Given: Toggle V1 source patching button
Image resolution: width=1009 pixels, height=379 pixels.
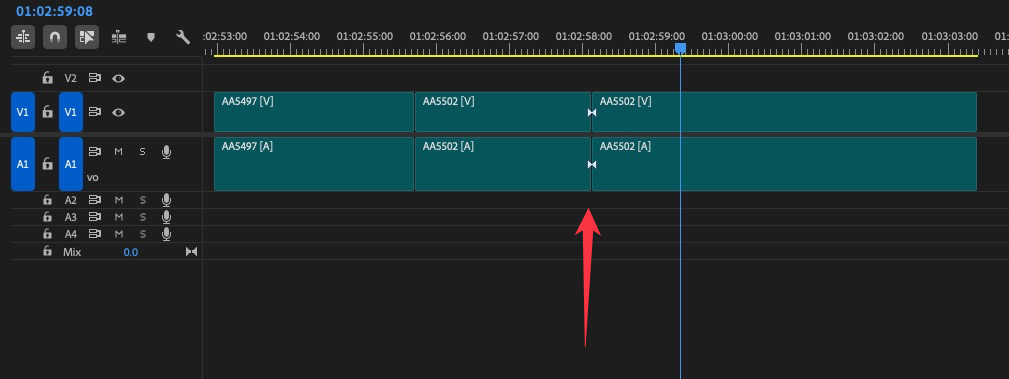Looking at the screenshot, I should [x=23, y=112].
